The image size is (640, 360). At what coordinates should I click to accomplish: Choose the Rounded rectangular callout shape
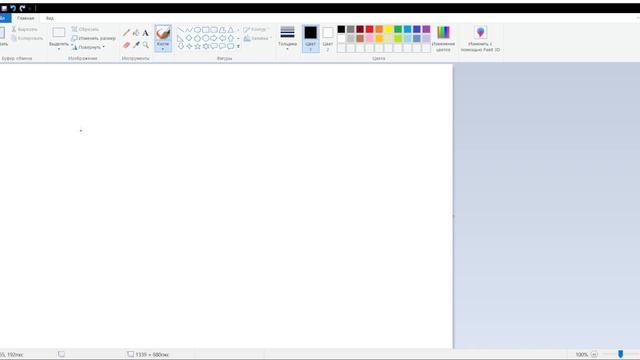[214, 46]
